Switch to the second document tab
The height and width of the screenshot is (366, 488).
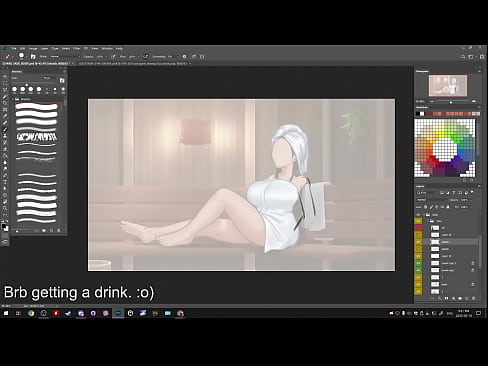tap(133, 63)
